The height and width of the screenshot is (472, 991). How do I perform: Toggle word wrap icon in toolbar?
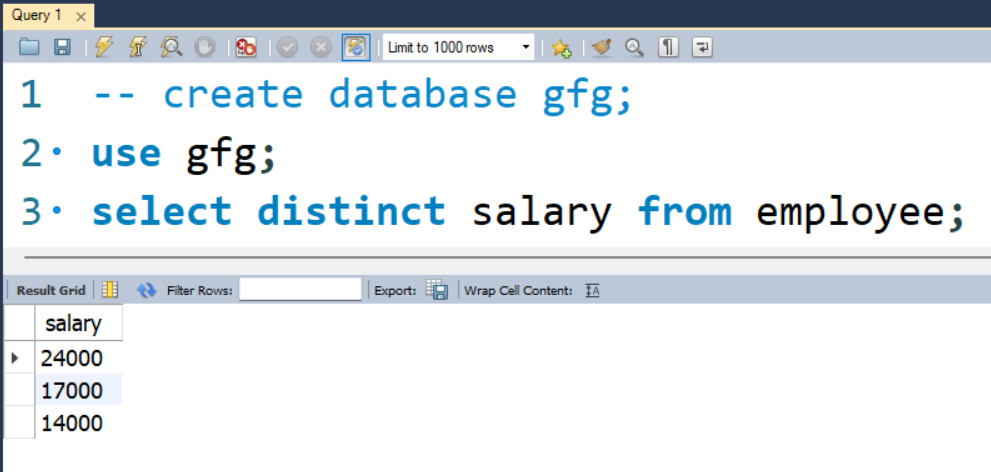[x=702, y=47]
